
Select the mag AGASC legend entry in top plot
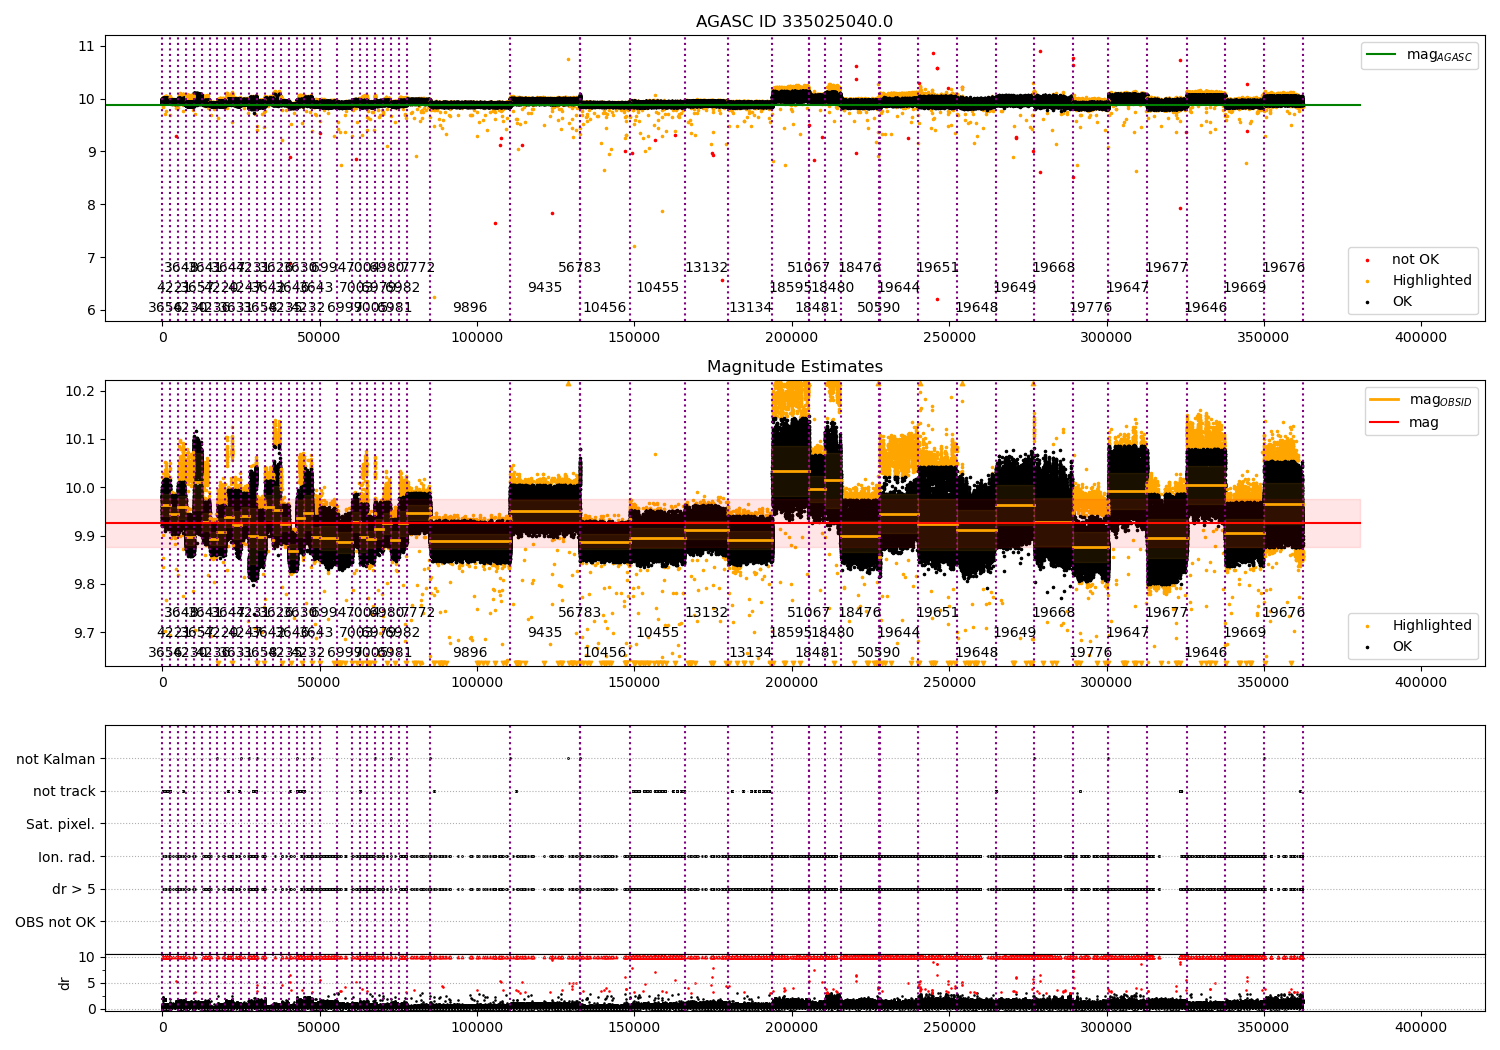pos(1419,55)
